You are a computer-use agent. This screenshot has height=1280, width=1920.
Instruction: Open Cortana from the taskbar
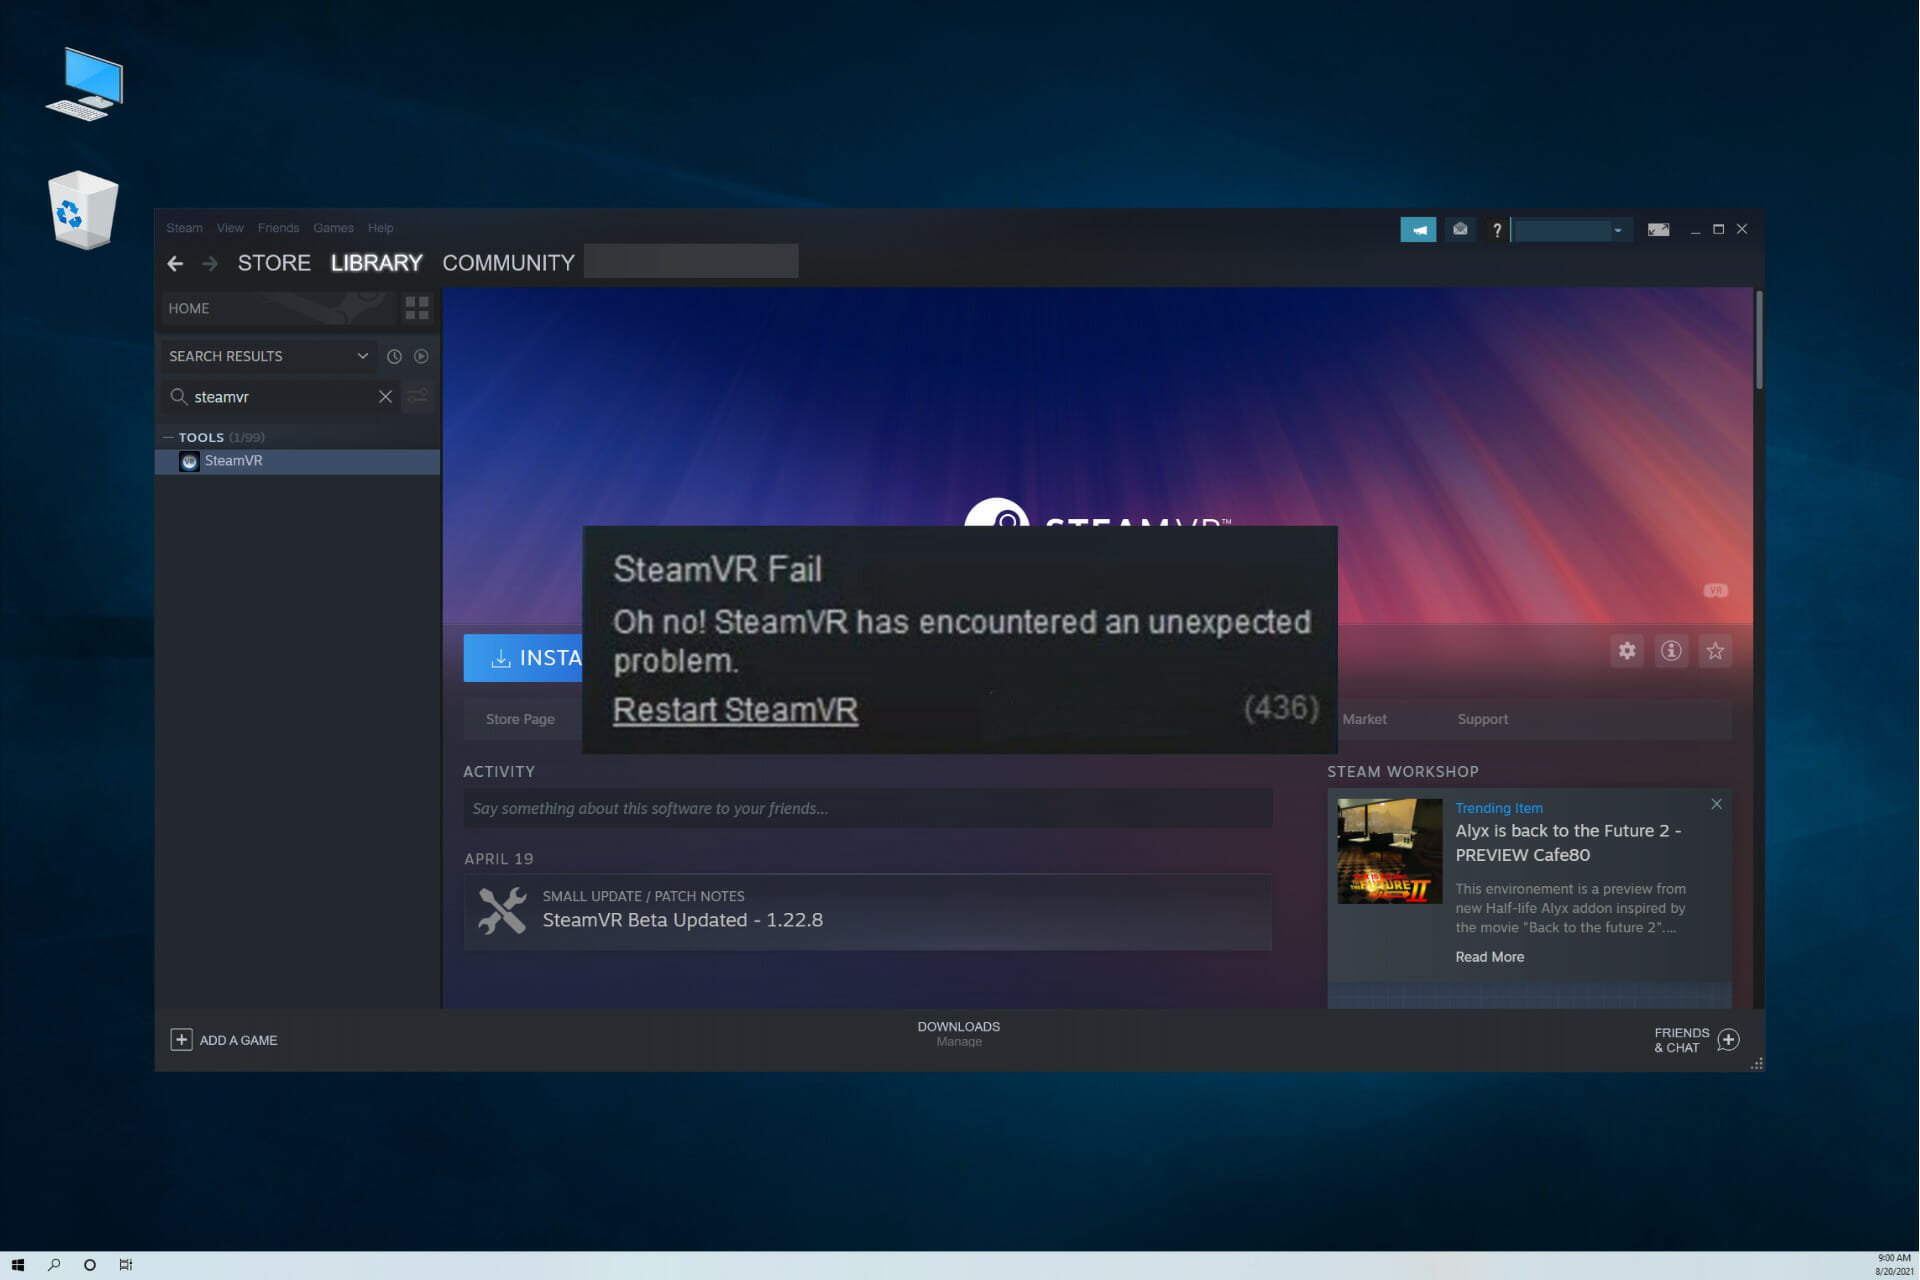pyautogui.click(x=90, y=1265)
